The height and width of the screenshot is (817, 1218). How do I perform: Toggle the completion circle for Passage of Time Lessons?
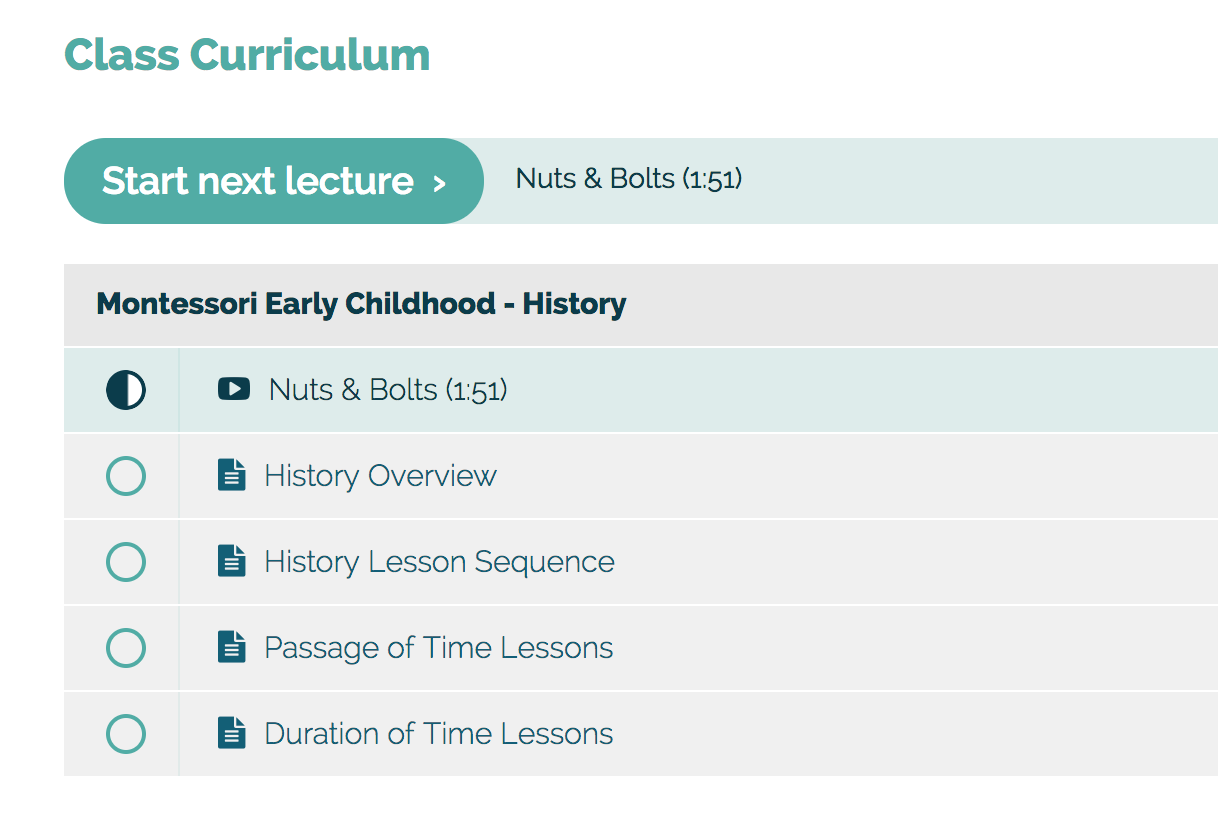126,648
